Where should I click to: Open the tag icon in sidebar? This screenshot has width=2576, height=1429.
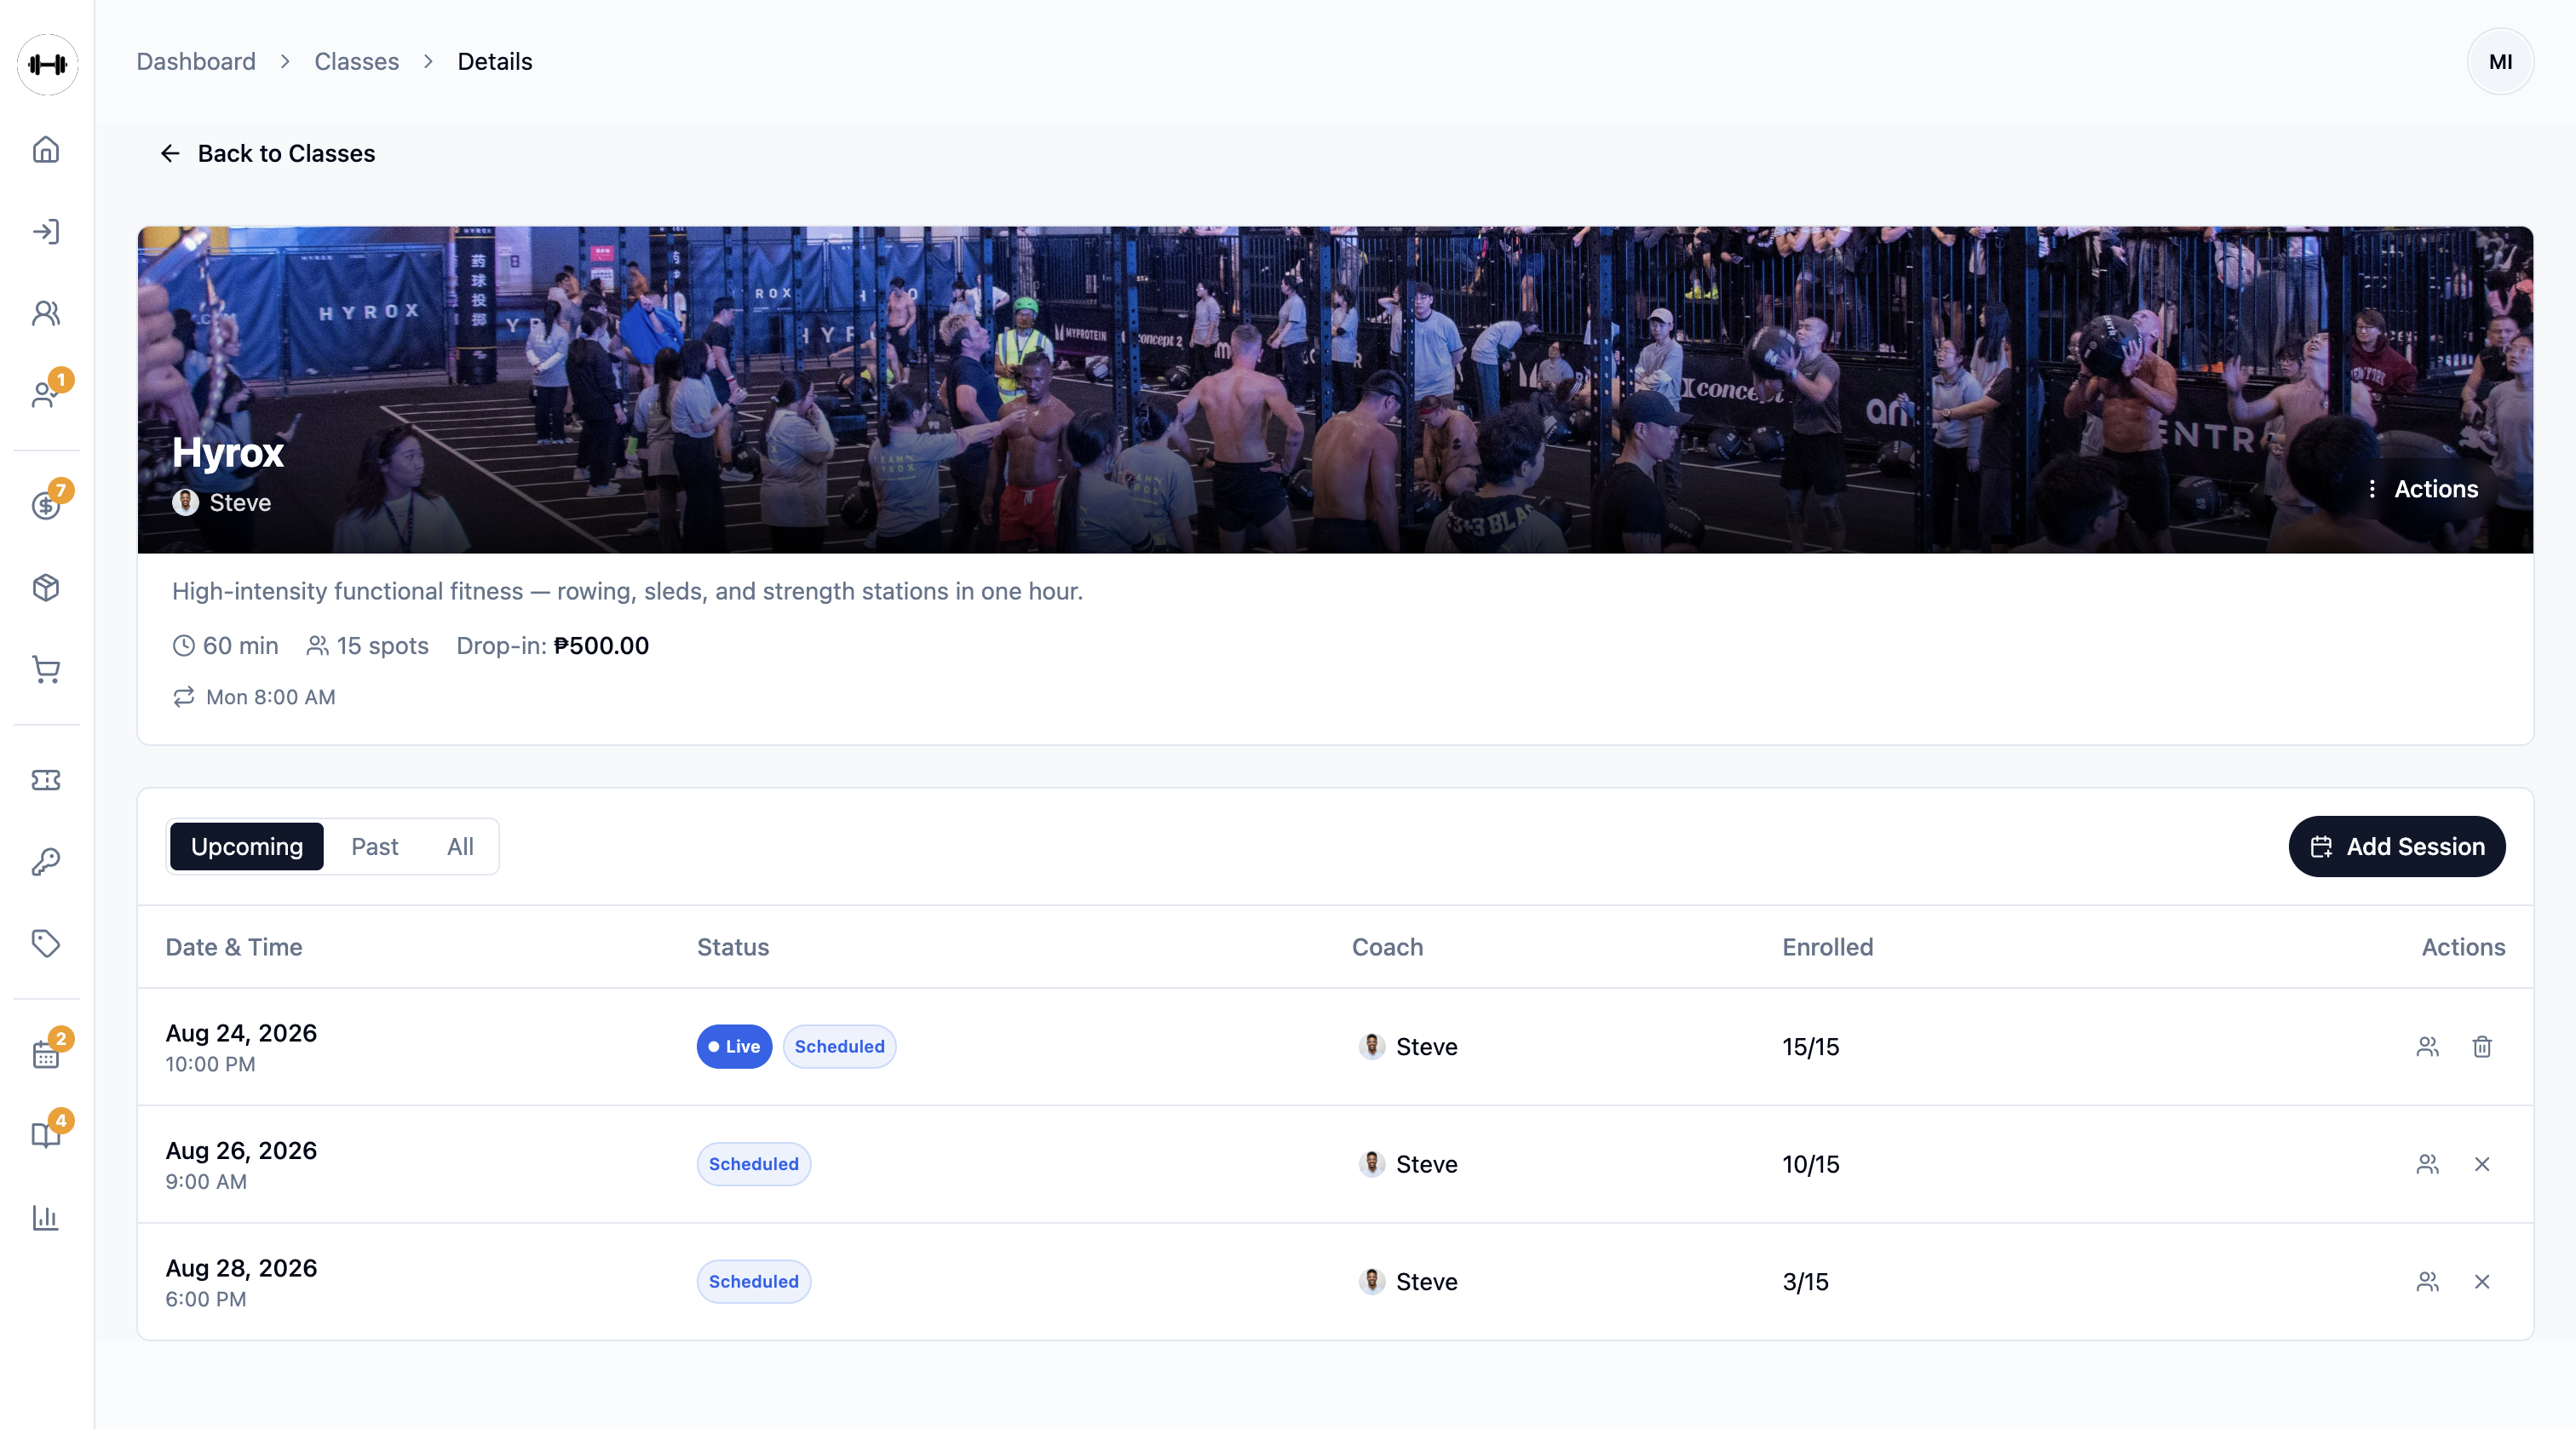click(46, 943)
